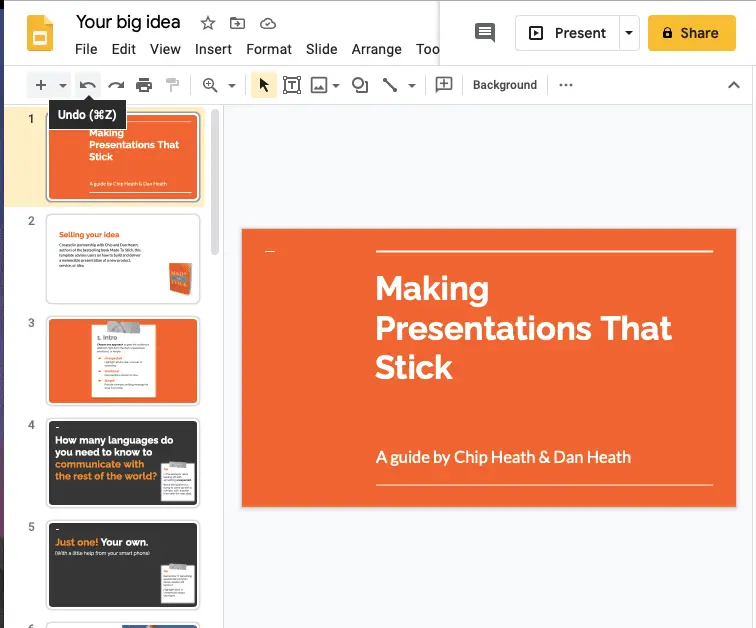Show more toolbar options (three dots)
756x628 pixels.
coord(566,85)
